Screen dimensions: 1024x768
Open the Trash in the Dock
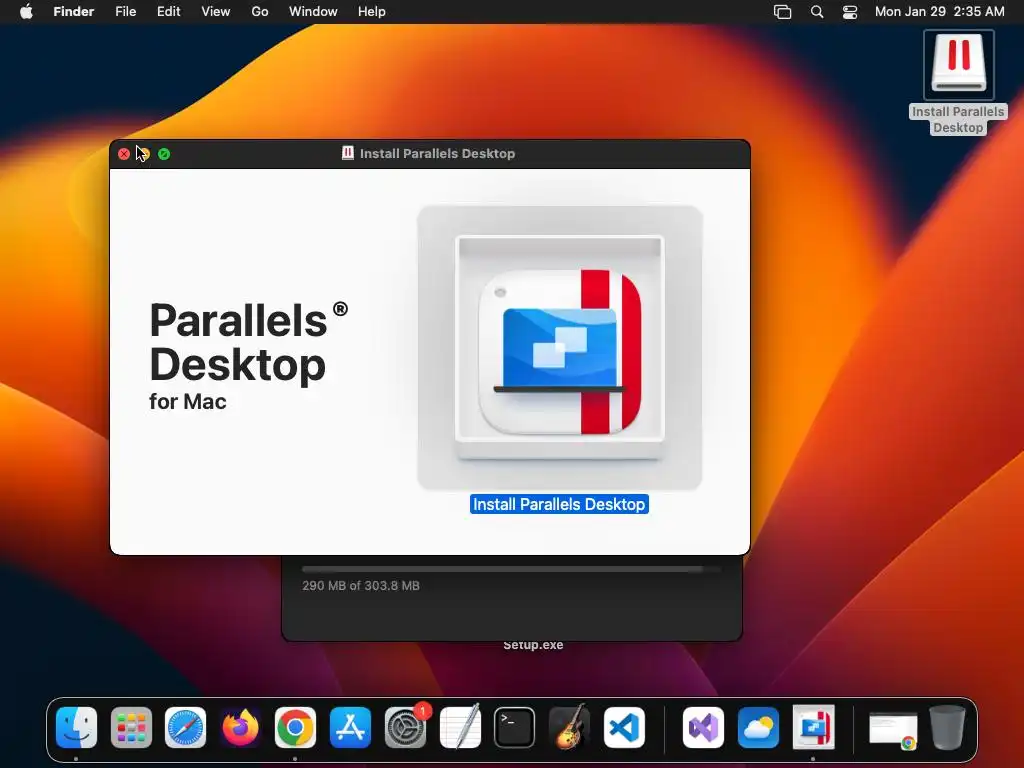click(x=948, y=728)
